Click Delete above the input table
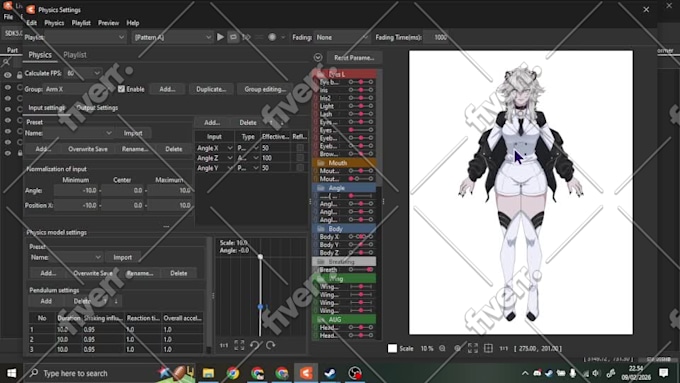Screen dimensions: 680x383 point(248,123)
